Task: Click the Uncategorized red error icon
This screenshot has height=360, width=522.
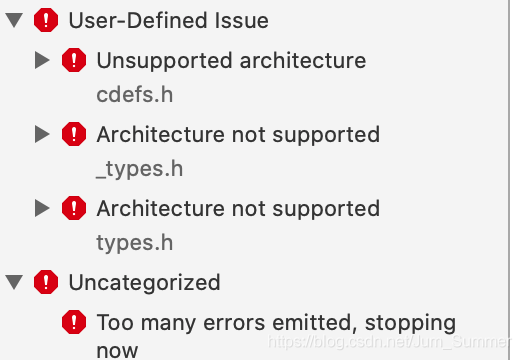Action: (46, 282)
